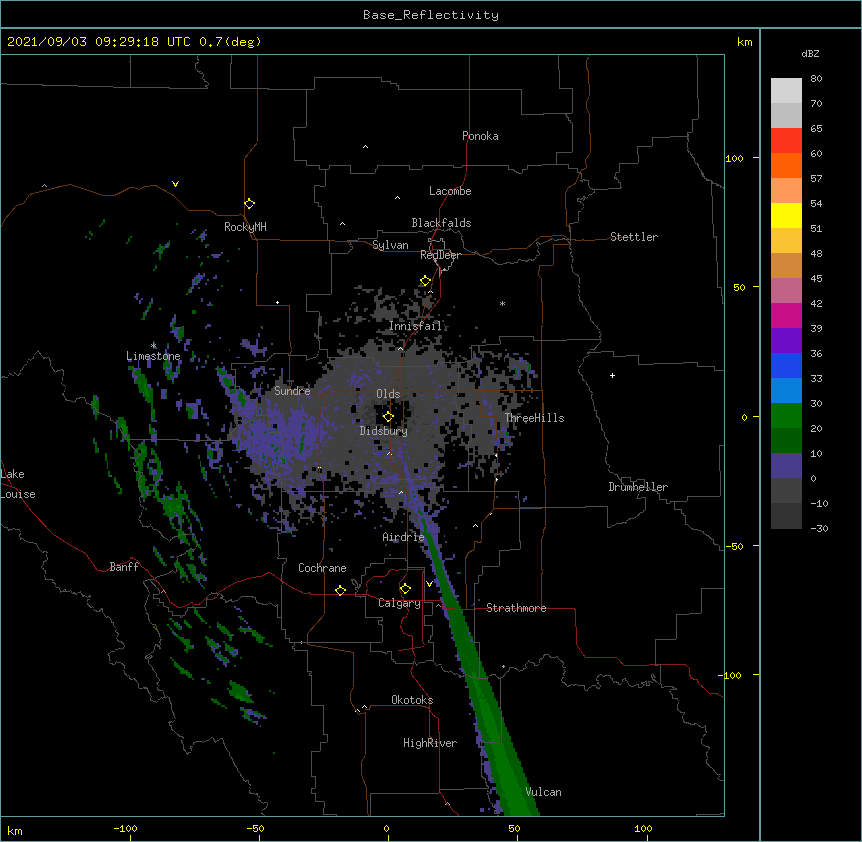The height and width of the screenshot is (842, 862).
Task: Click the -50 tick on right axis
Action: (734, 546)
